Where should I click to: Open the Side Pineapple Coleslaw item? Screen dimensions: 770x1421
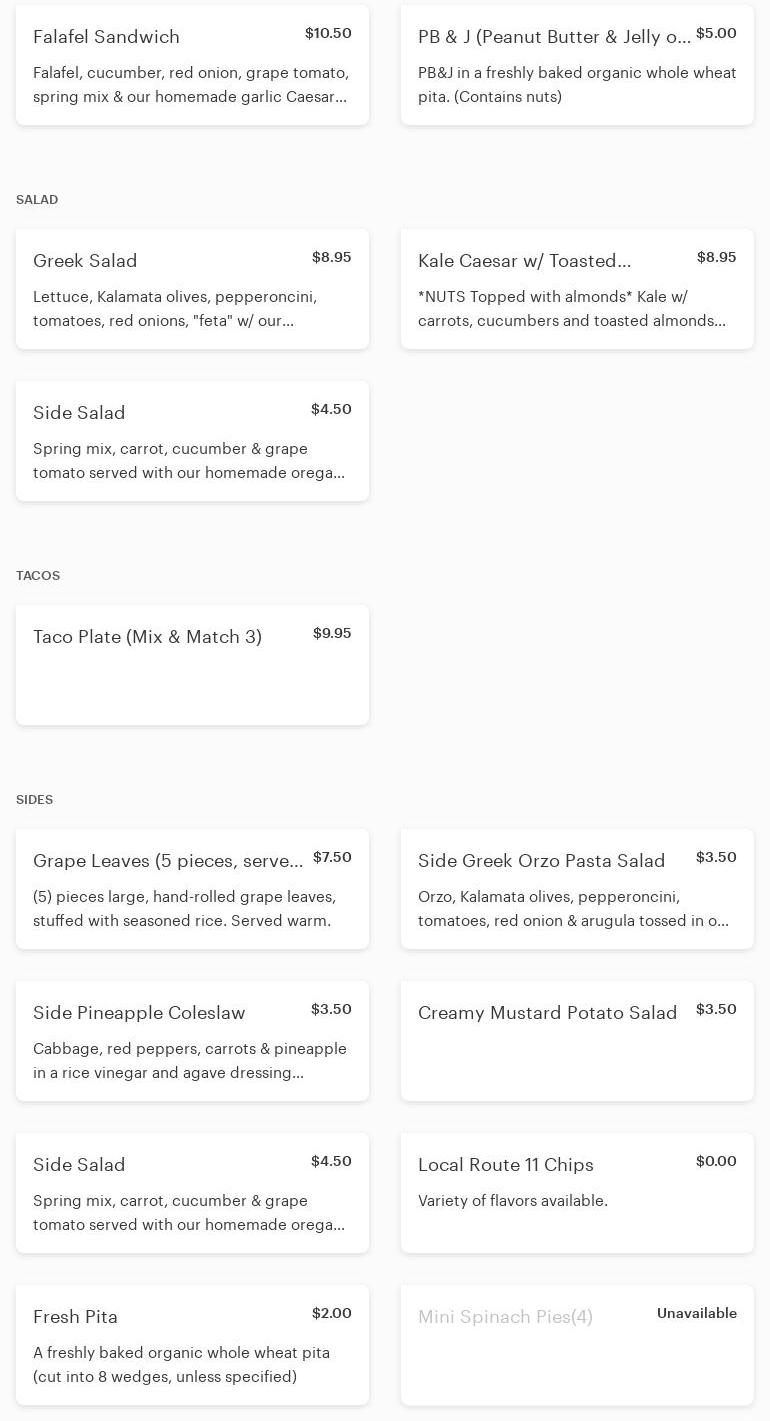[192, 1041]
